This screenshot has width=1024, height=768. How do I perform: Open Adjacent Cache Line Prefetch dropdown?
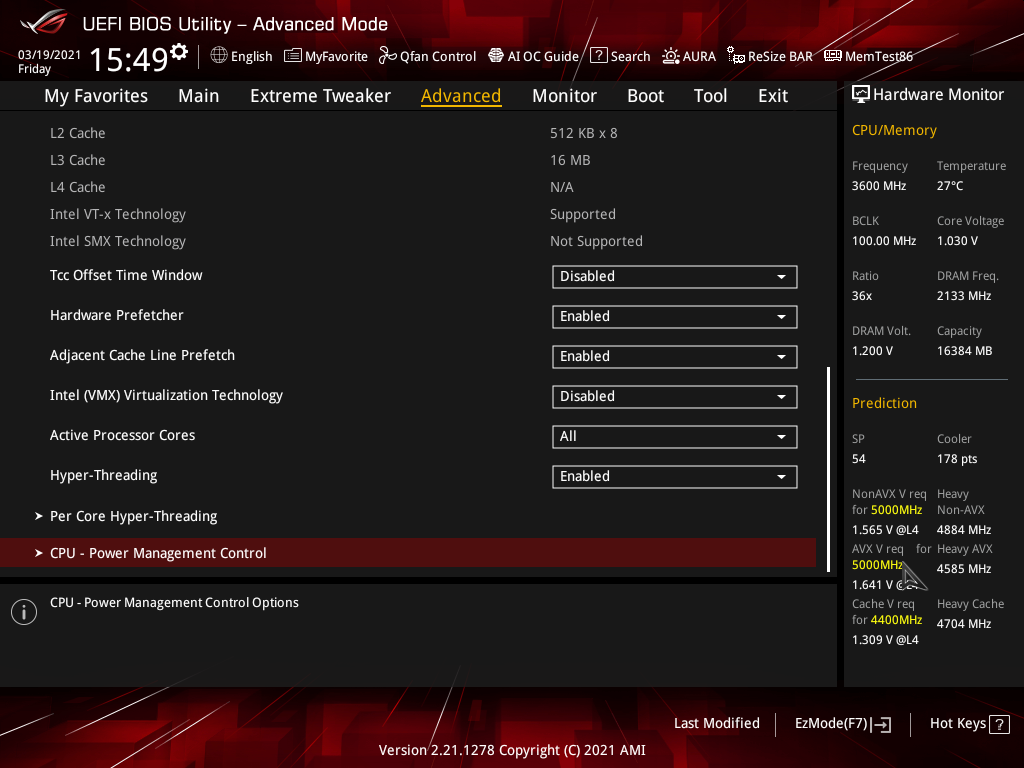675,357
